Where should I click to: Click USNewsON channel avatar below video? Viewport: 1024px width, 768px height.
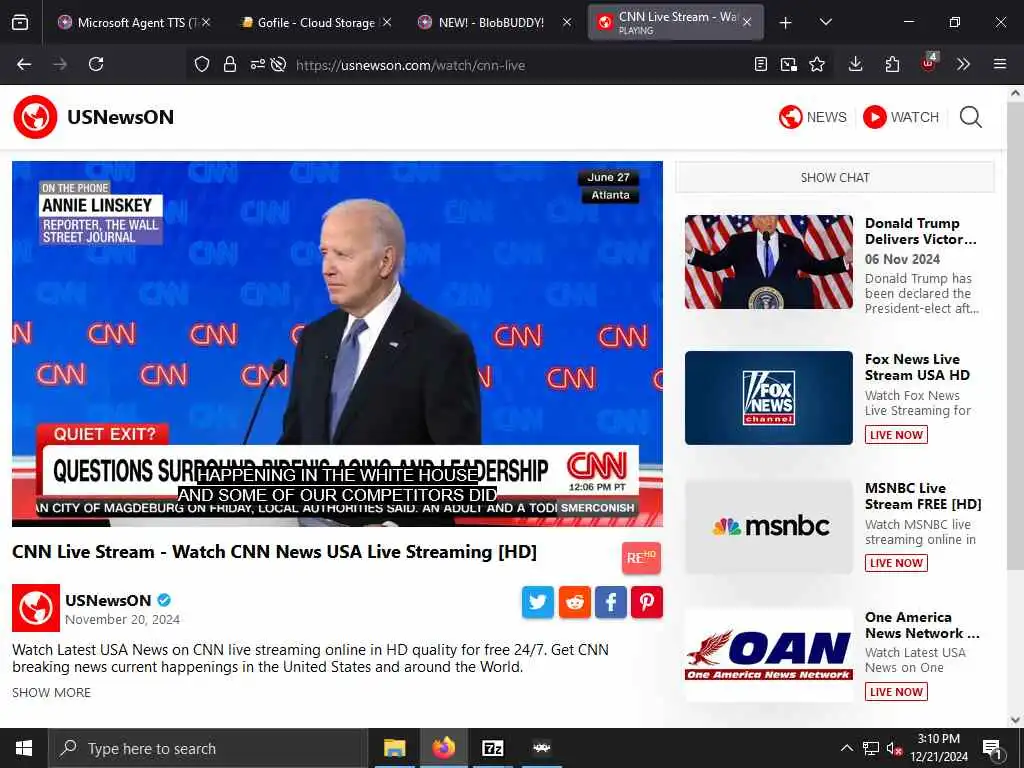[36, 608]
